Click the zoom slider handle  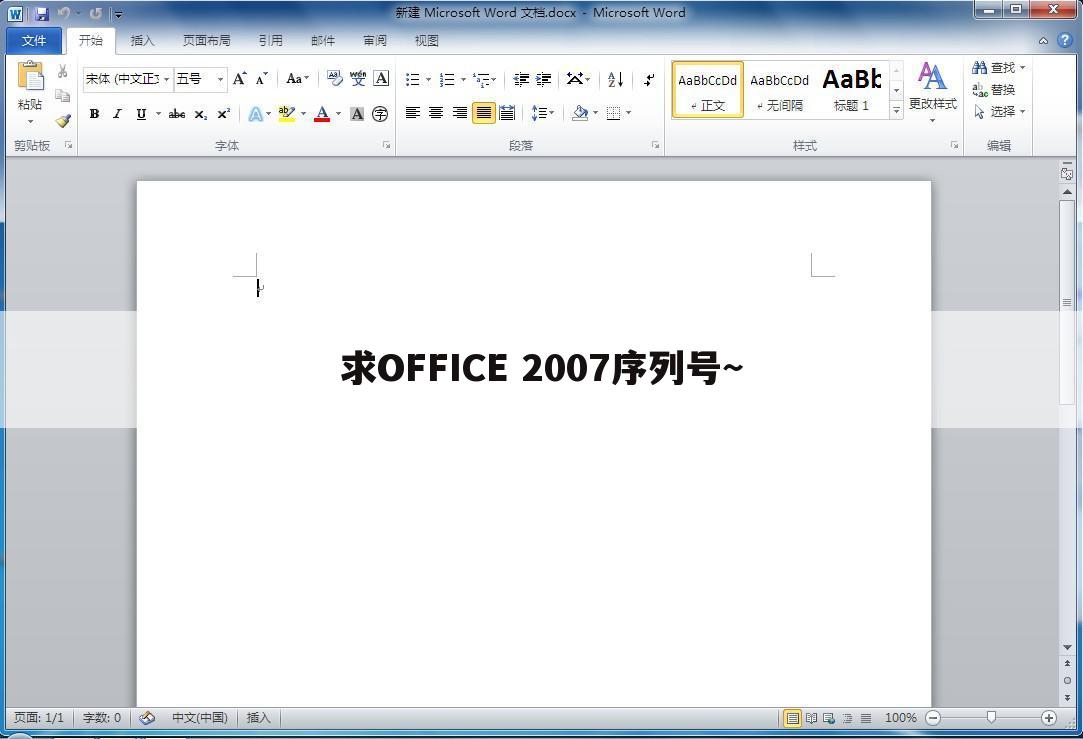click(x=991, y=718)
